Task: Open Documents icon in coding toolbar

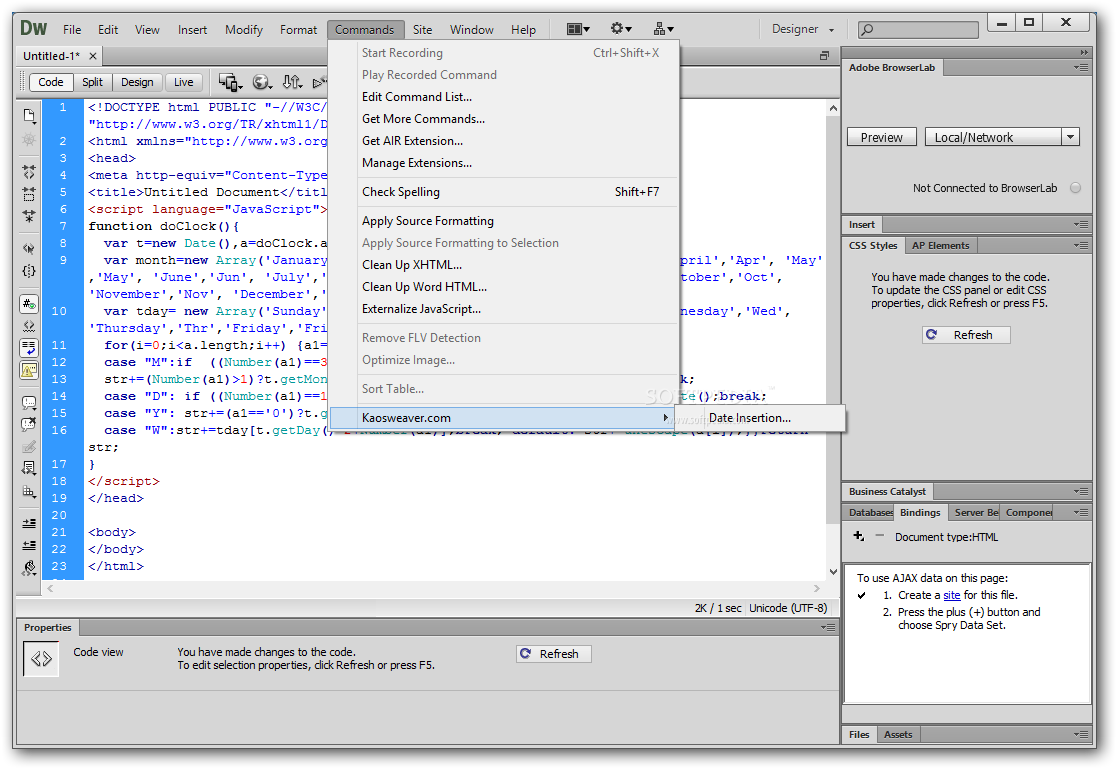Action: (29, 116)
